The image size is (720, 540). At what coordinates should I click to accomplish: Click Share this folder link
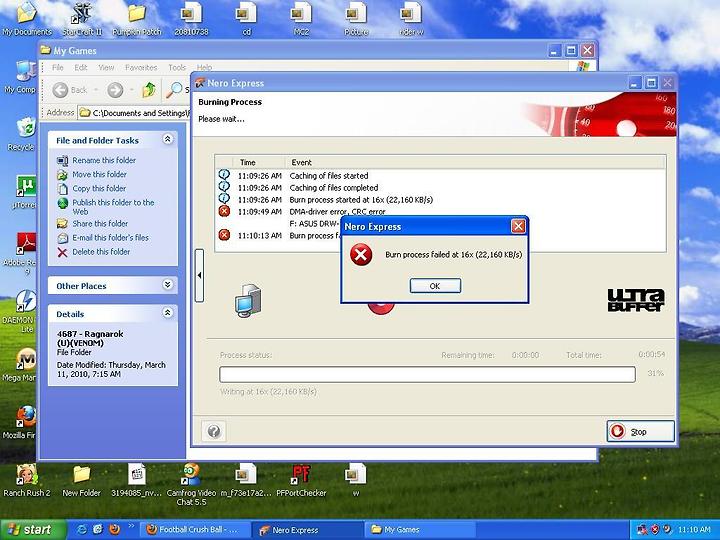(100, 224)
